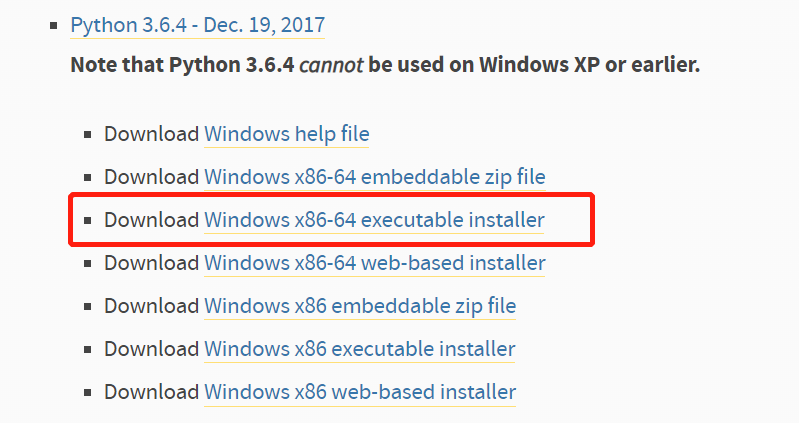Click the bullet before x86-64 embeddable zip file
The height and width of the screenshot is (423, 799).
click(88, 177)
